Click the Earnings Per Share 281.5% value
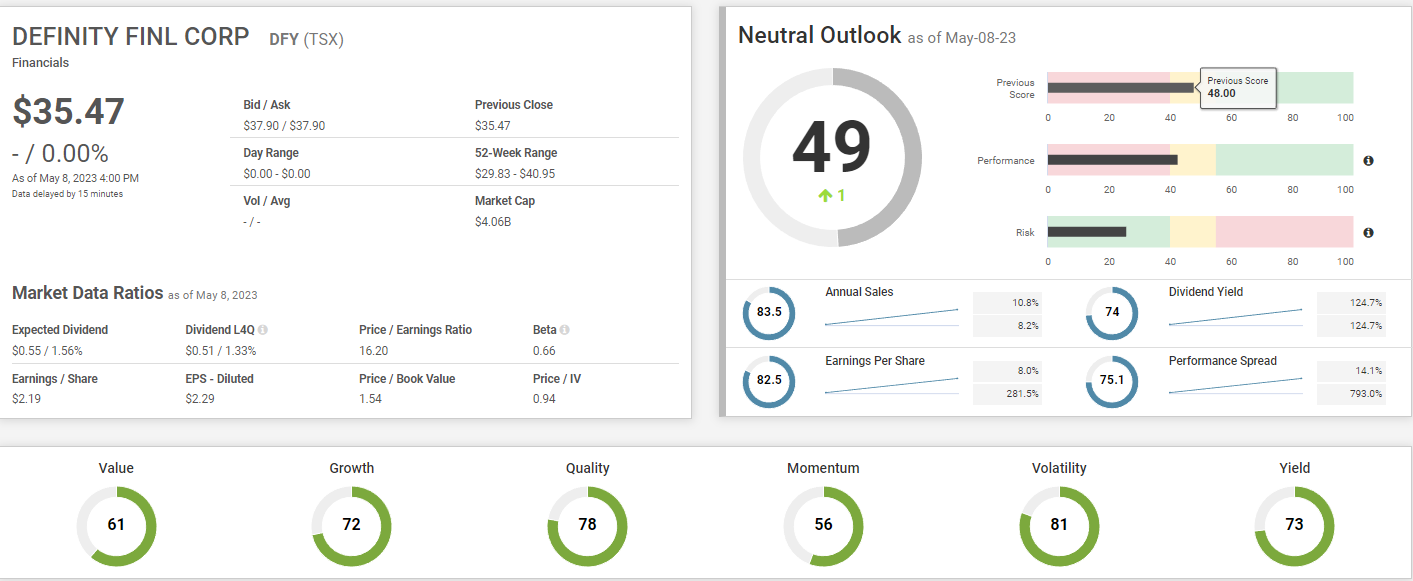This screenshot has height=581, width=1413. coord(1022,394)
